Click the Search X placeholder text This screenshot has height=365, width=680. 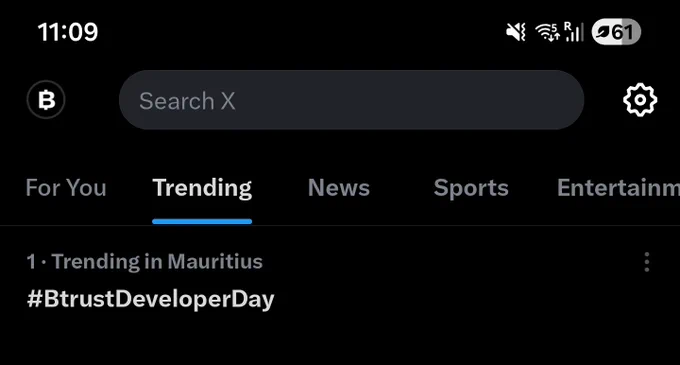pos(187,101)
